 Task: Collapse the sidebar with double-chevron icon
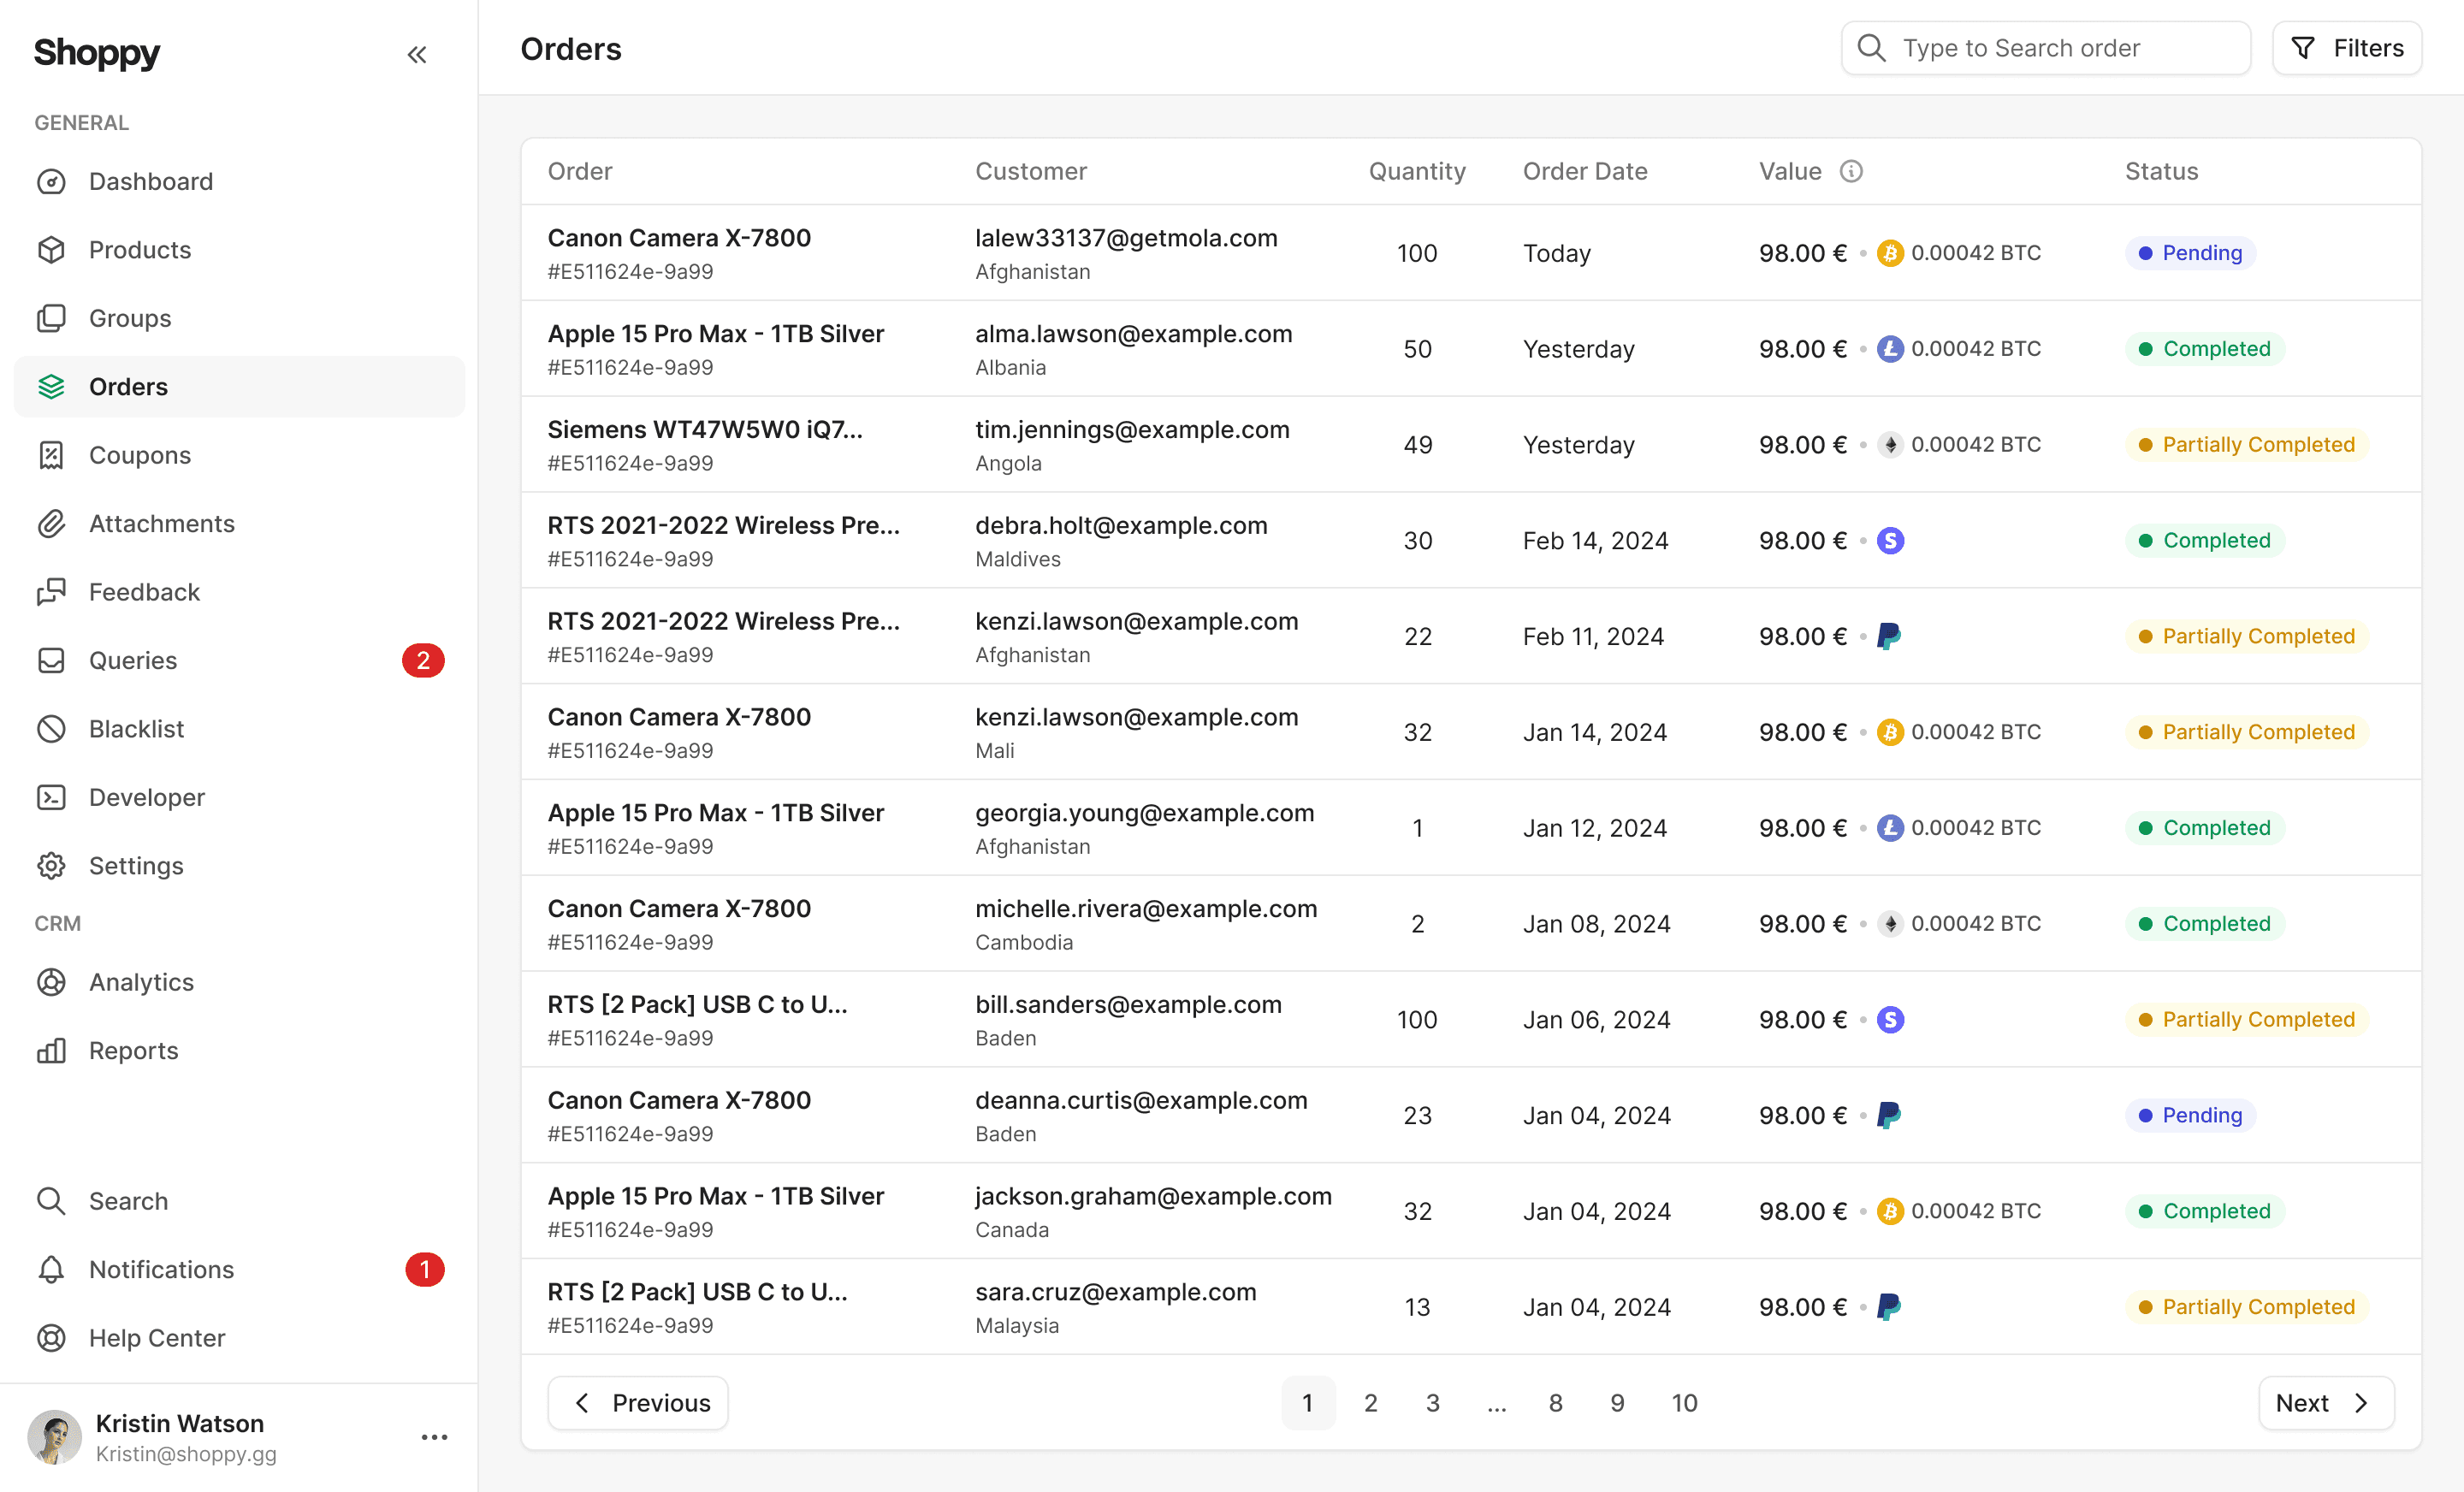click(x=417, y=55)
